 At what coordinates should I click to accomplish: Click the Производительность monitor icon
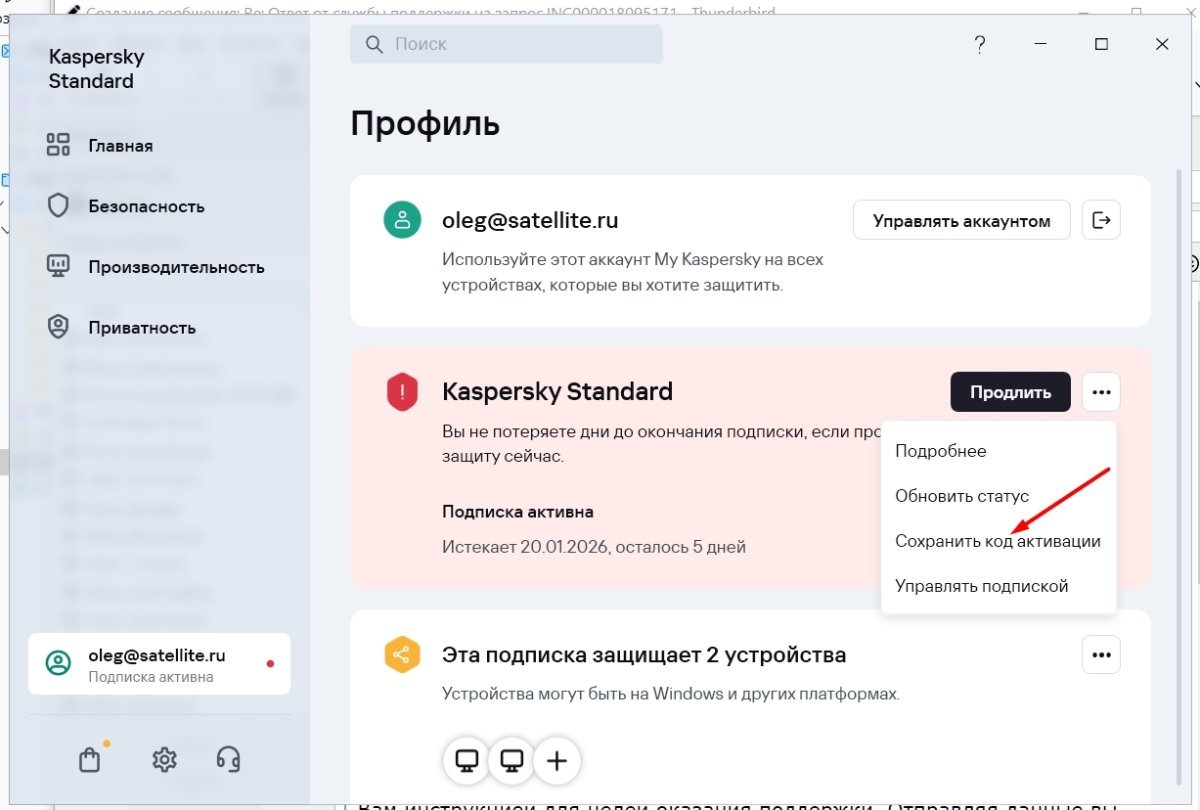58,266
